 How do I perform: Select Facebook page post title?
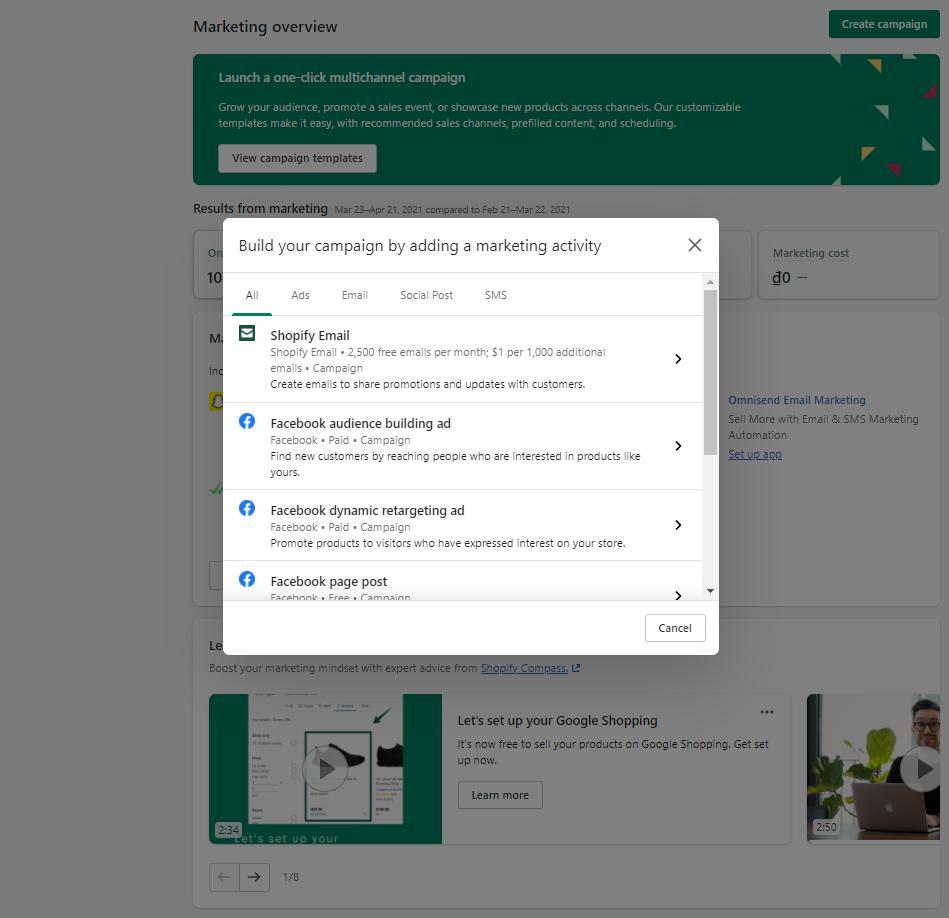(x=329, y=582)
